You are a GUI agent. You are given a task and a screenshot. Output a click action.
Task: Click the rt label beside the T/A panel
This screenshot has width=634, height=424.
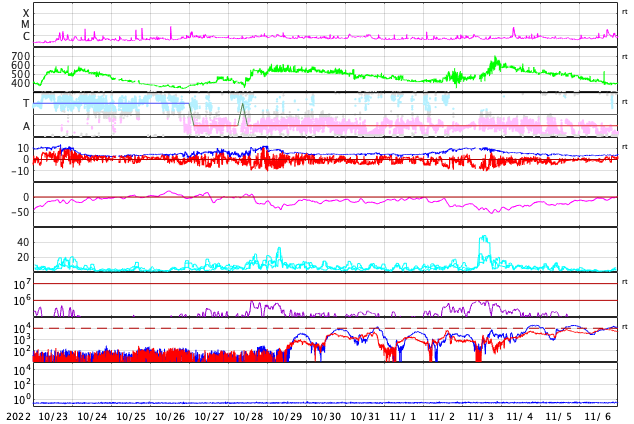click(x=624, y=102)
